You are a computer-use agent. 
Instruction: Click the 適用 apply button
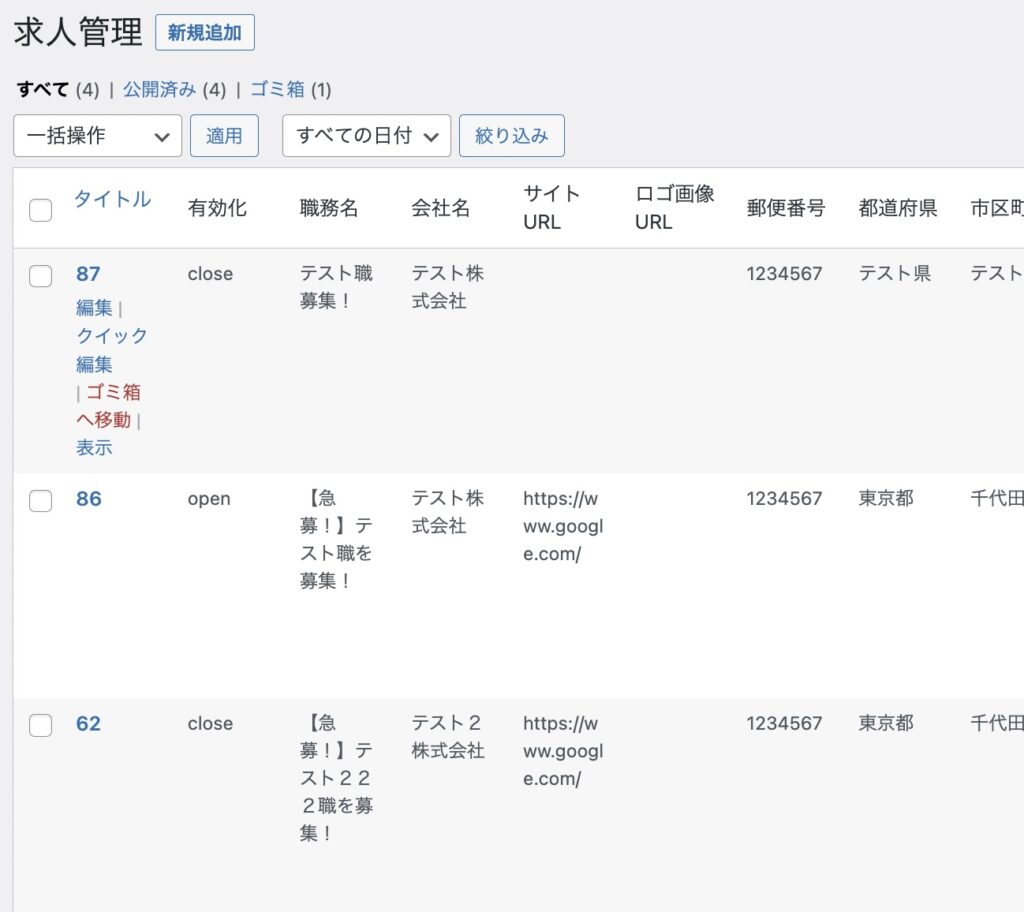click(x=224, y=136)
